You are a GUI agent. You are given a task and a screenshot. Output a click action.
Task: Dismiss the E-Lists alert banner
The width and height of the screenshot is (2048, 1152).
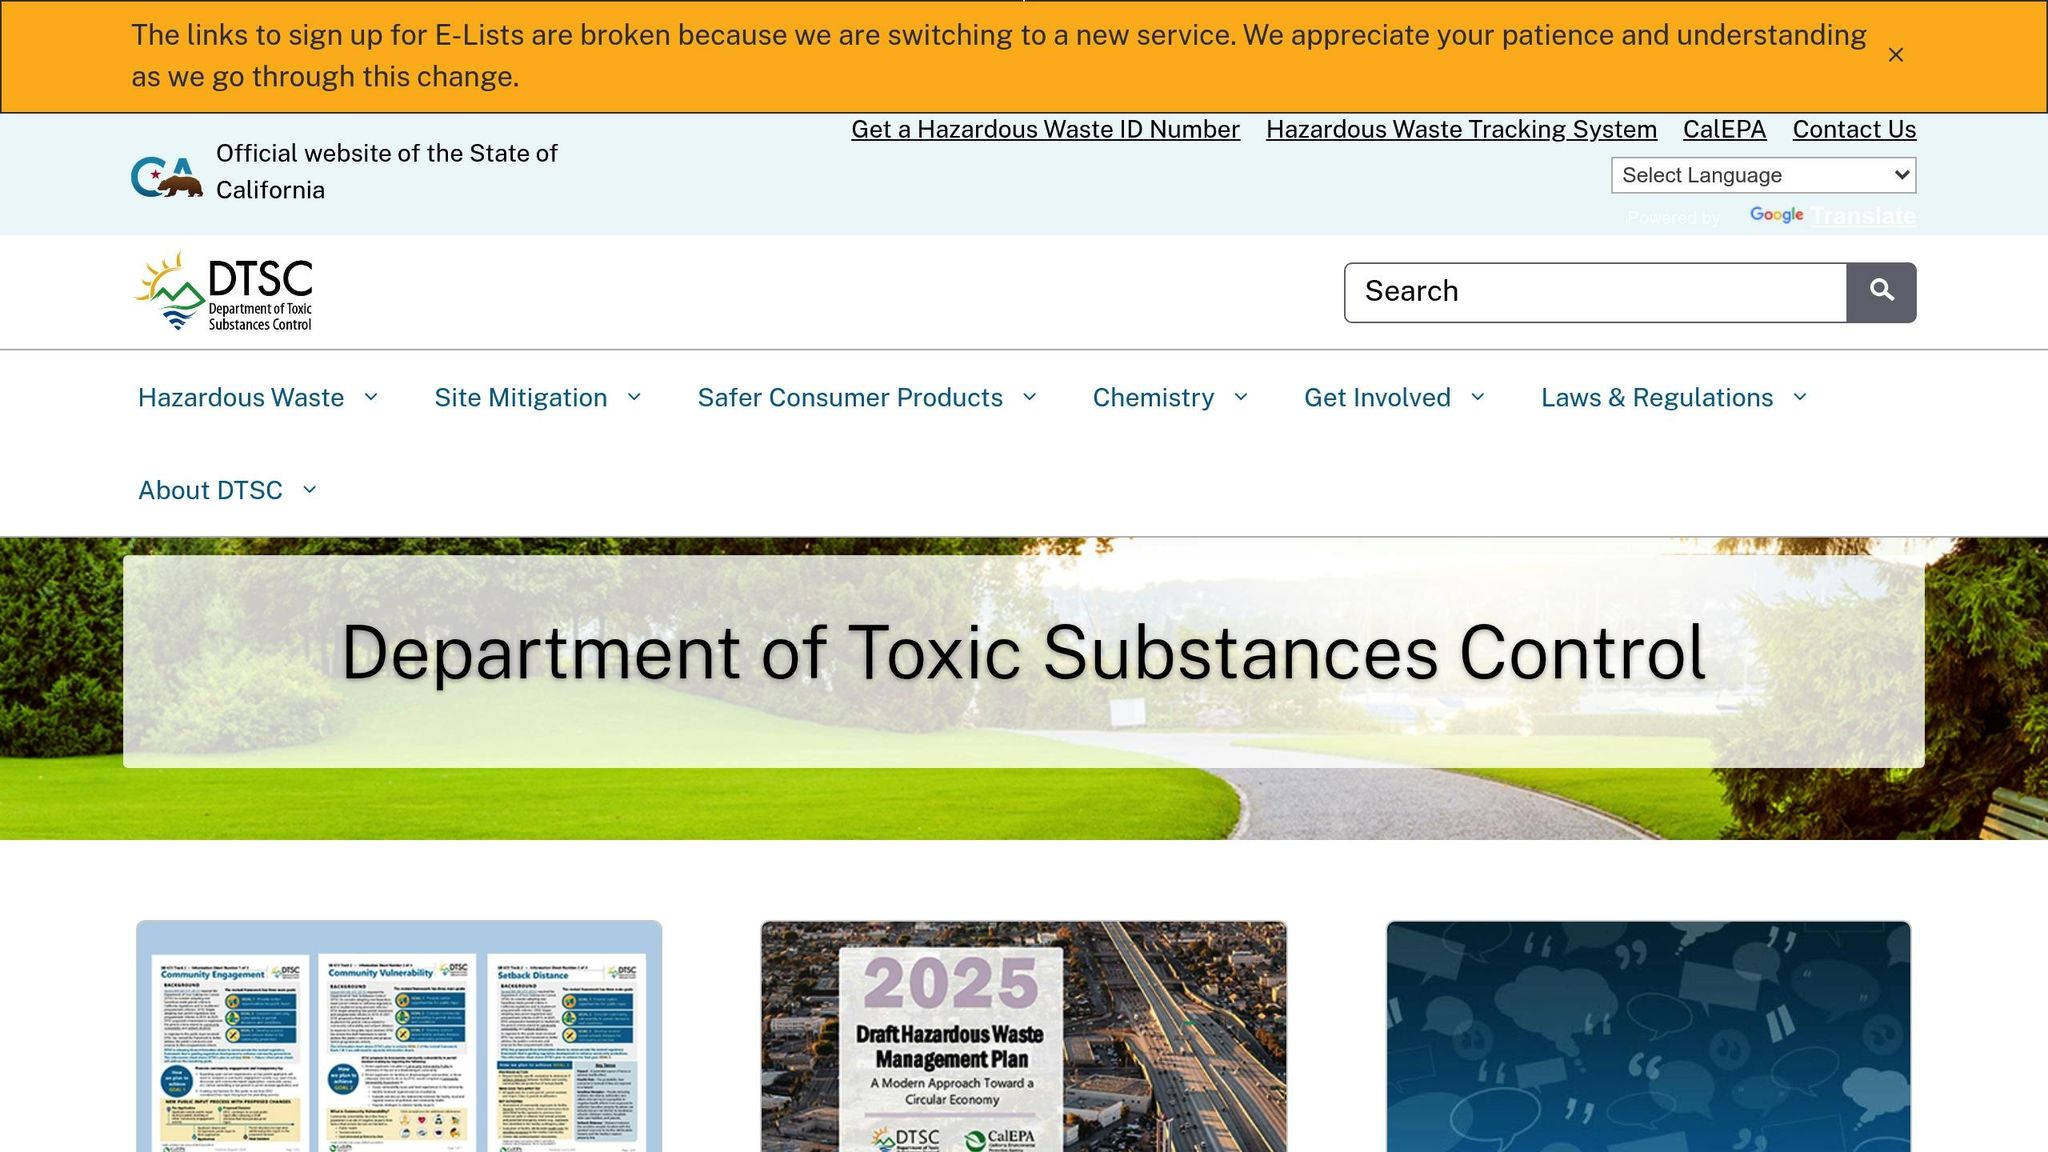tap(1895, 55)
